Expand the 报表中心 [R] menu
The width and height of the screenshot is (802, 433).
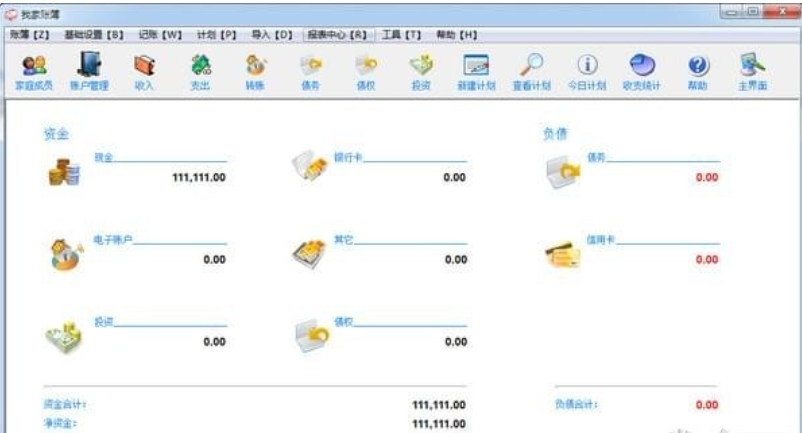tap(337, 35)
